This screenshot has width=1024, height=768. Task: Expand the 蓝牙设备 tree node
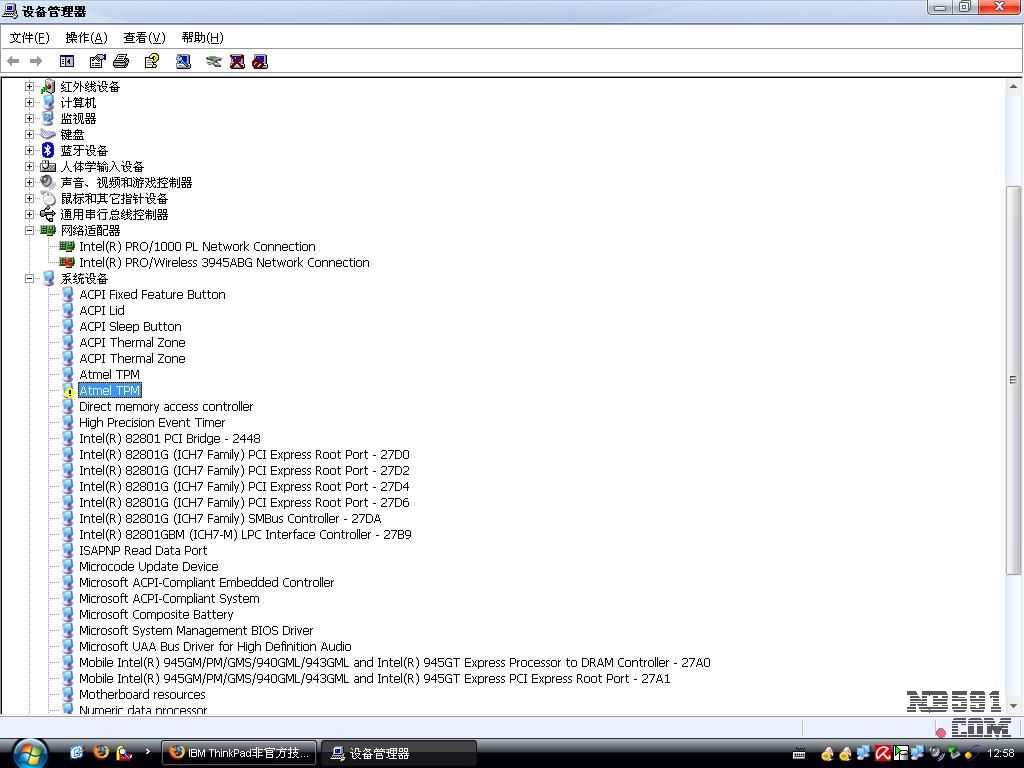[x=30, y=151]
